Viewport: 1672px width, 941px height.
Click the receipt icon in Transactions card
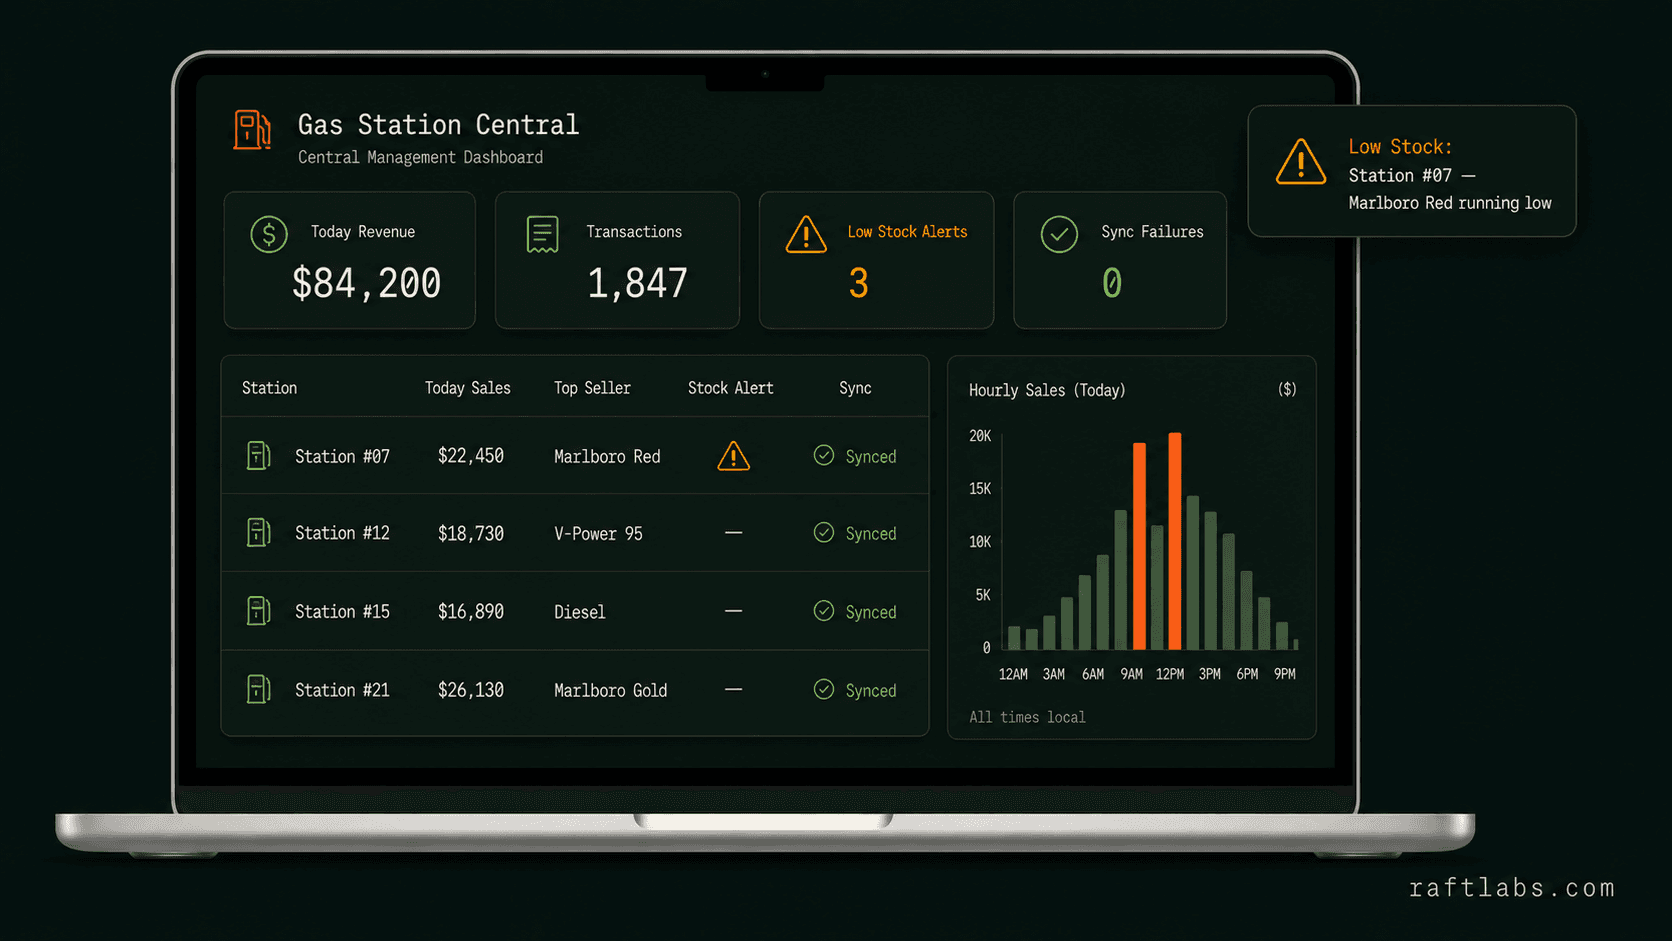tap(542, 234)
